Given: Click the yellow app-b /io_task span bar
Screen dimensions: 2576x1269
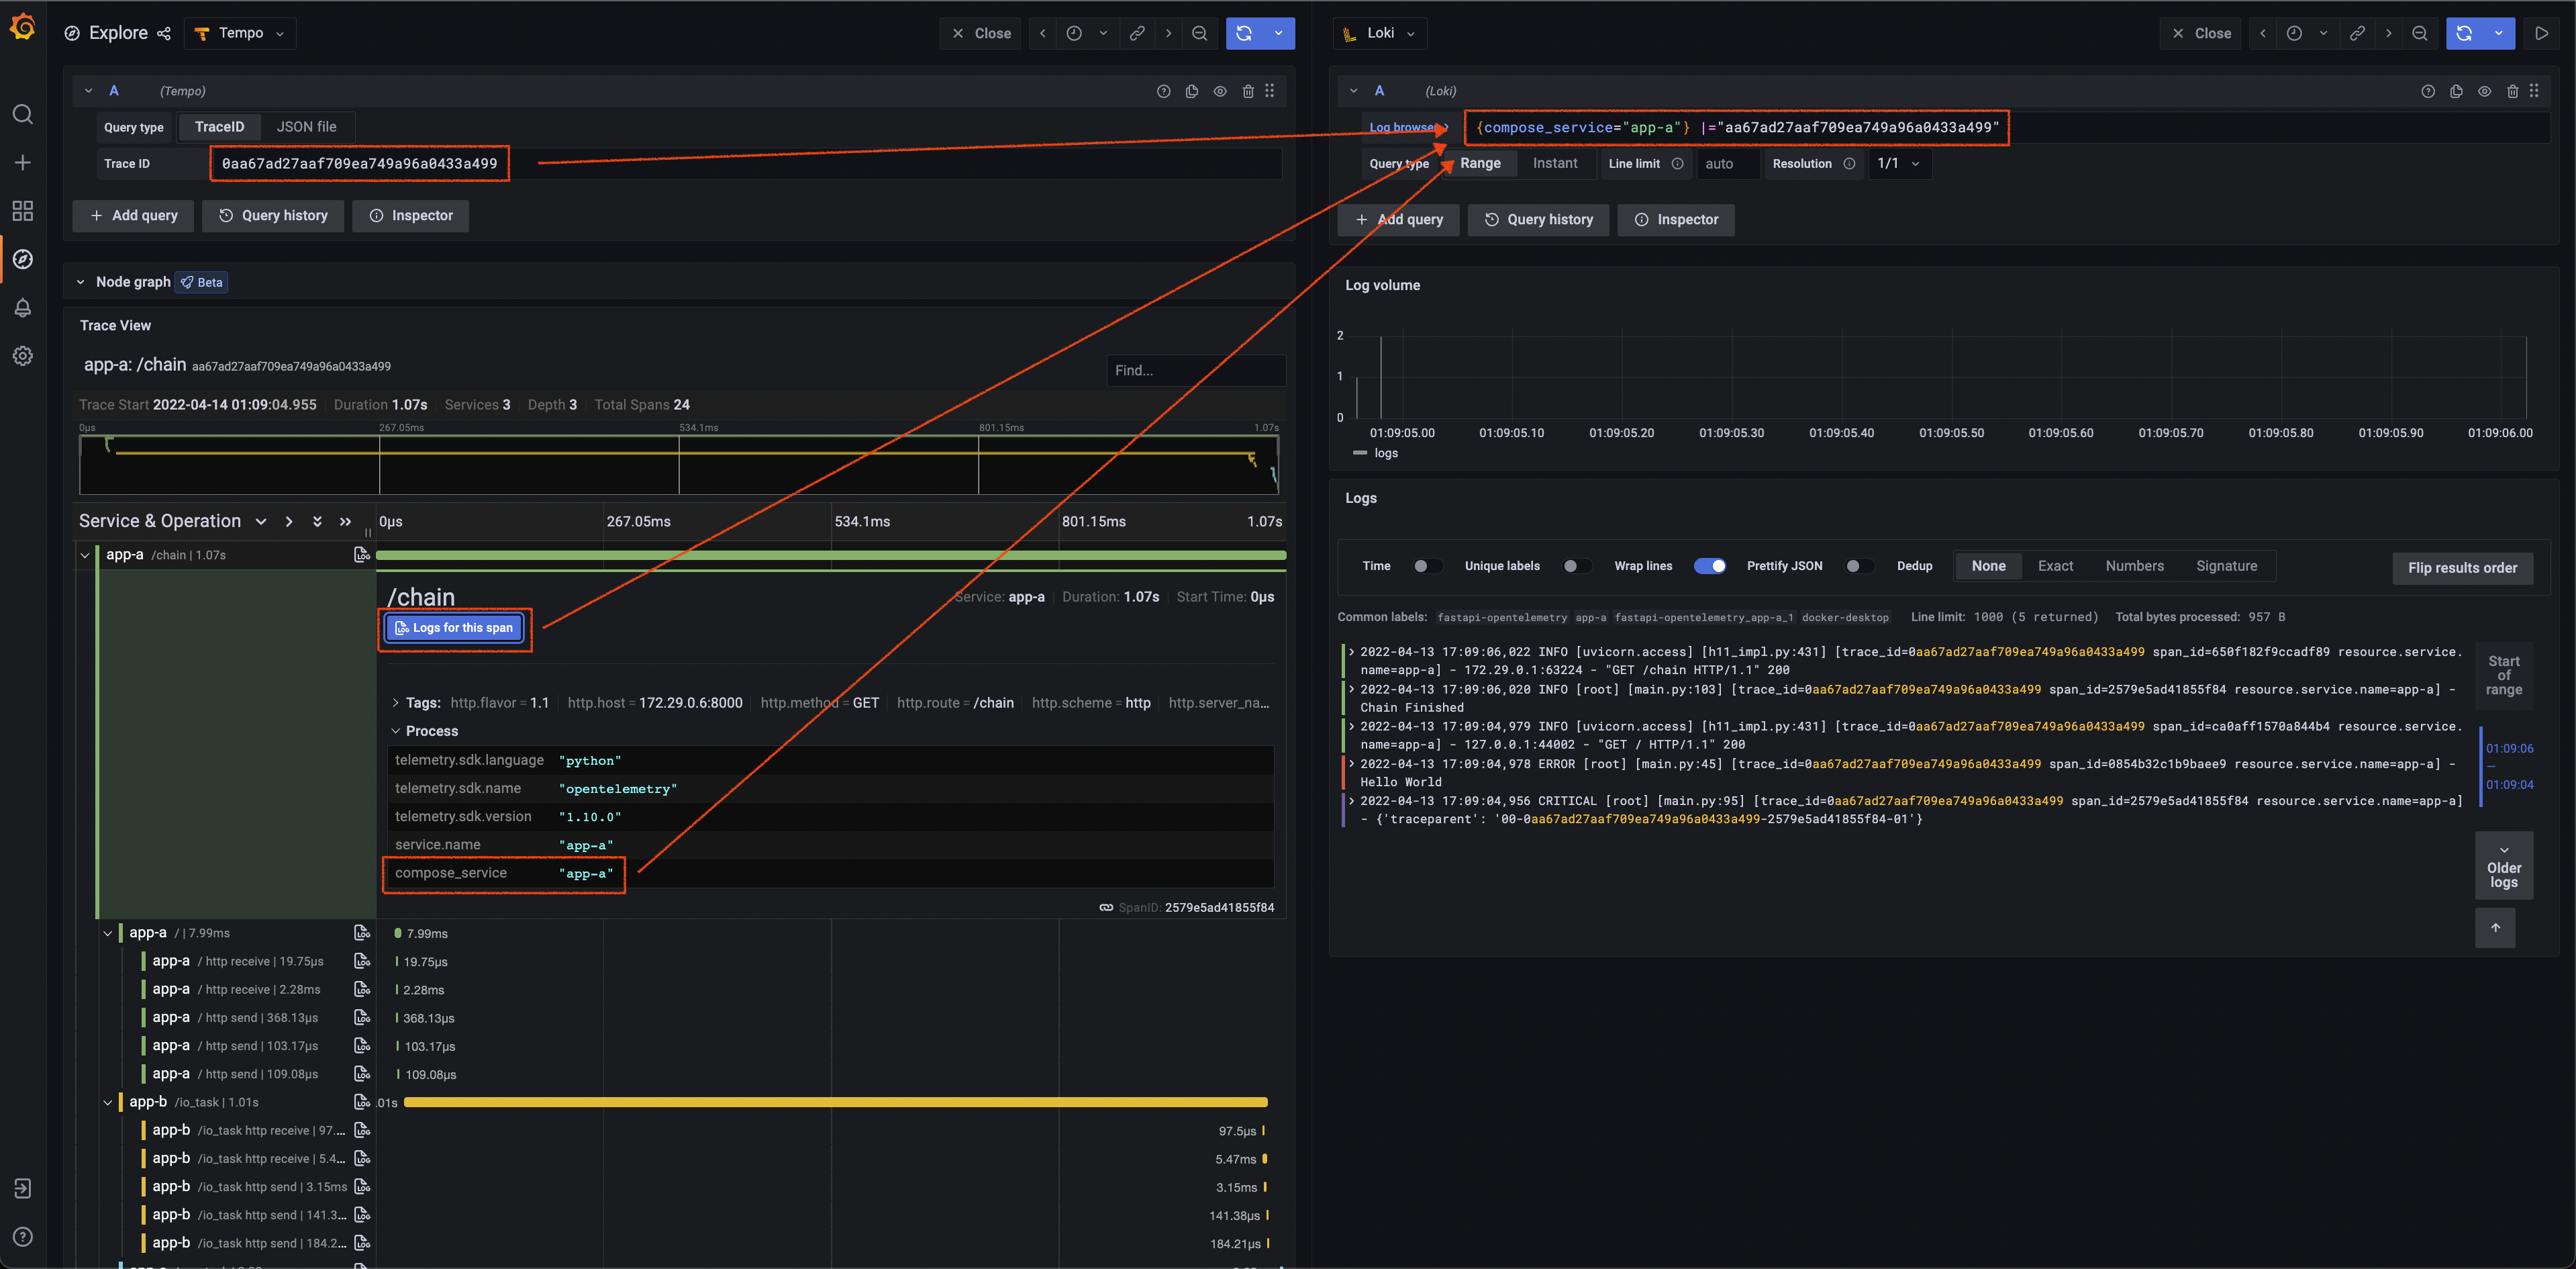Looking at the screenshot, I should 835,1102.
